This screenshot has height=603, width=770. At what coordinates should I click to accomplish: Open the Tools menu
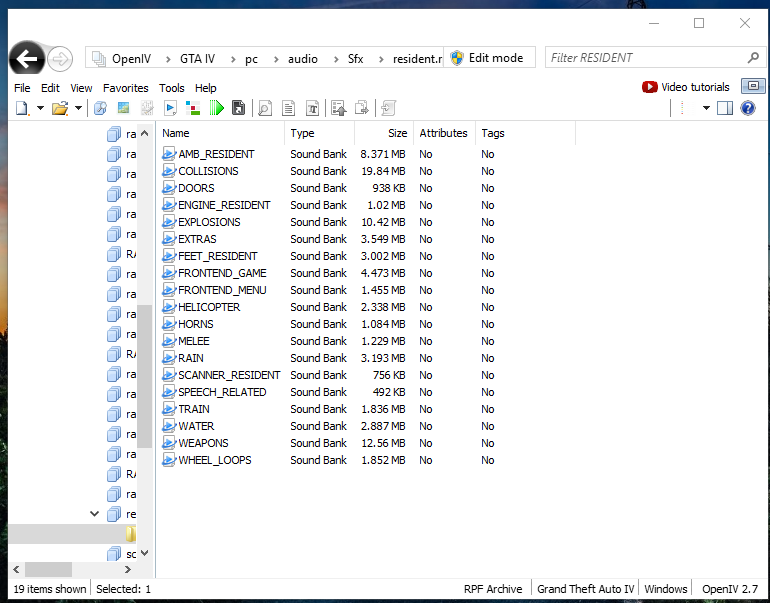171,88
